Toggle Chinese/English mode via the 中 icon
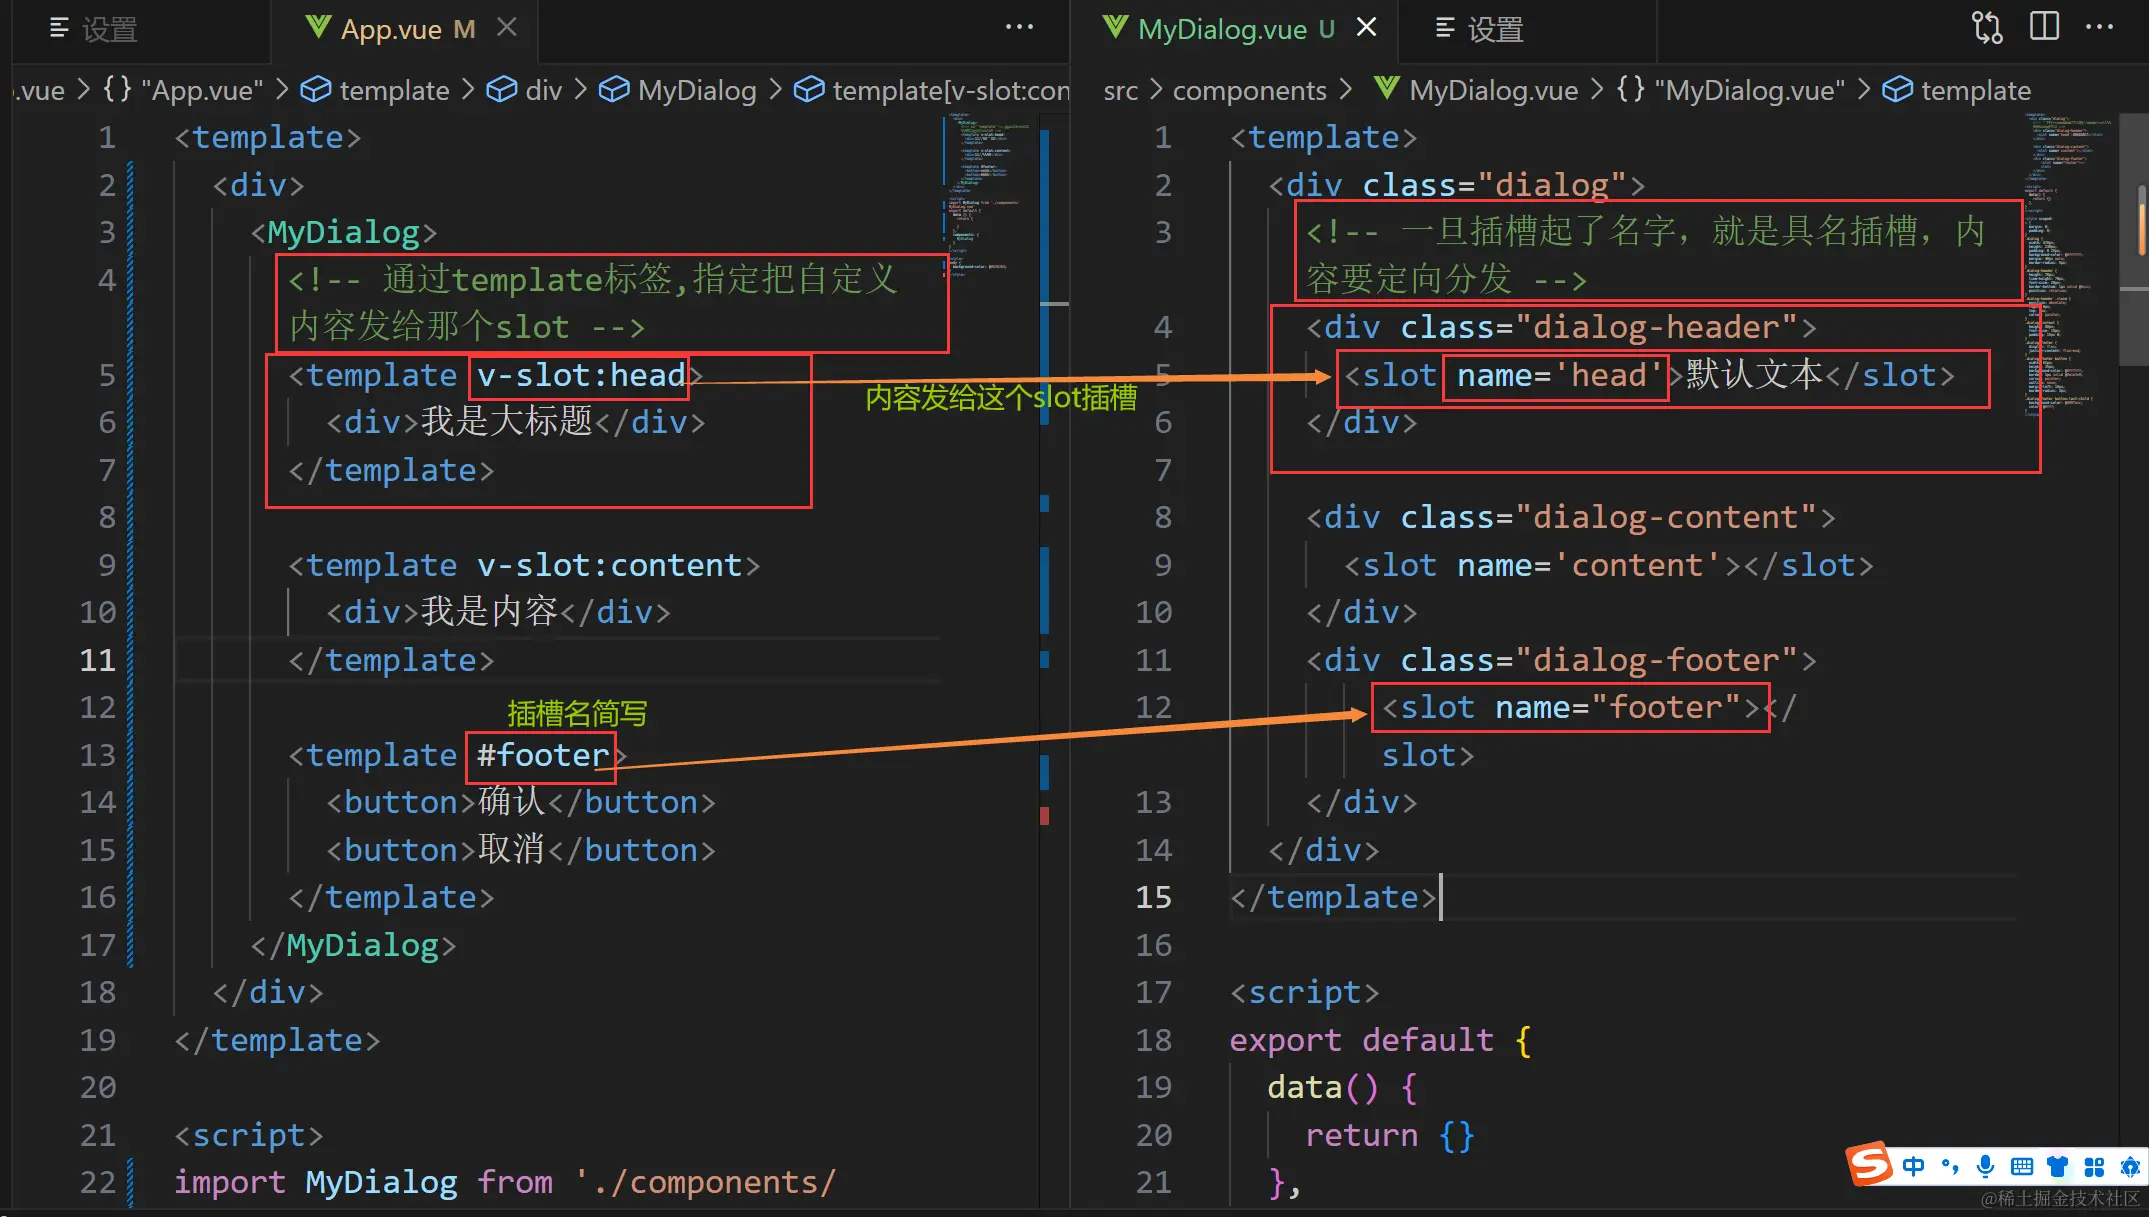The width and height of the screenshot is (2149, 1217). (x=1913, y=1166)
